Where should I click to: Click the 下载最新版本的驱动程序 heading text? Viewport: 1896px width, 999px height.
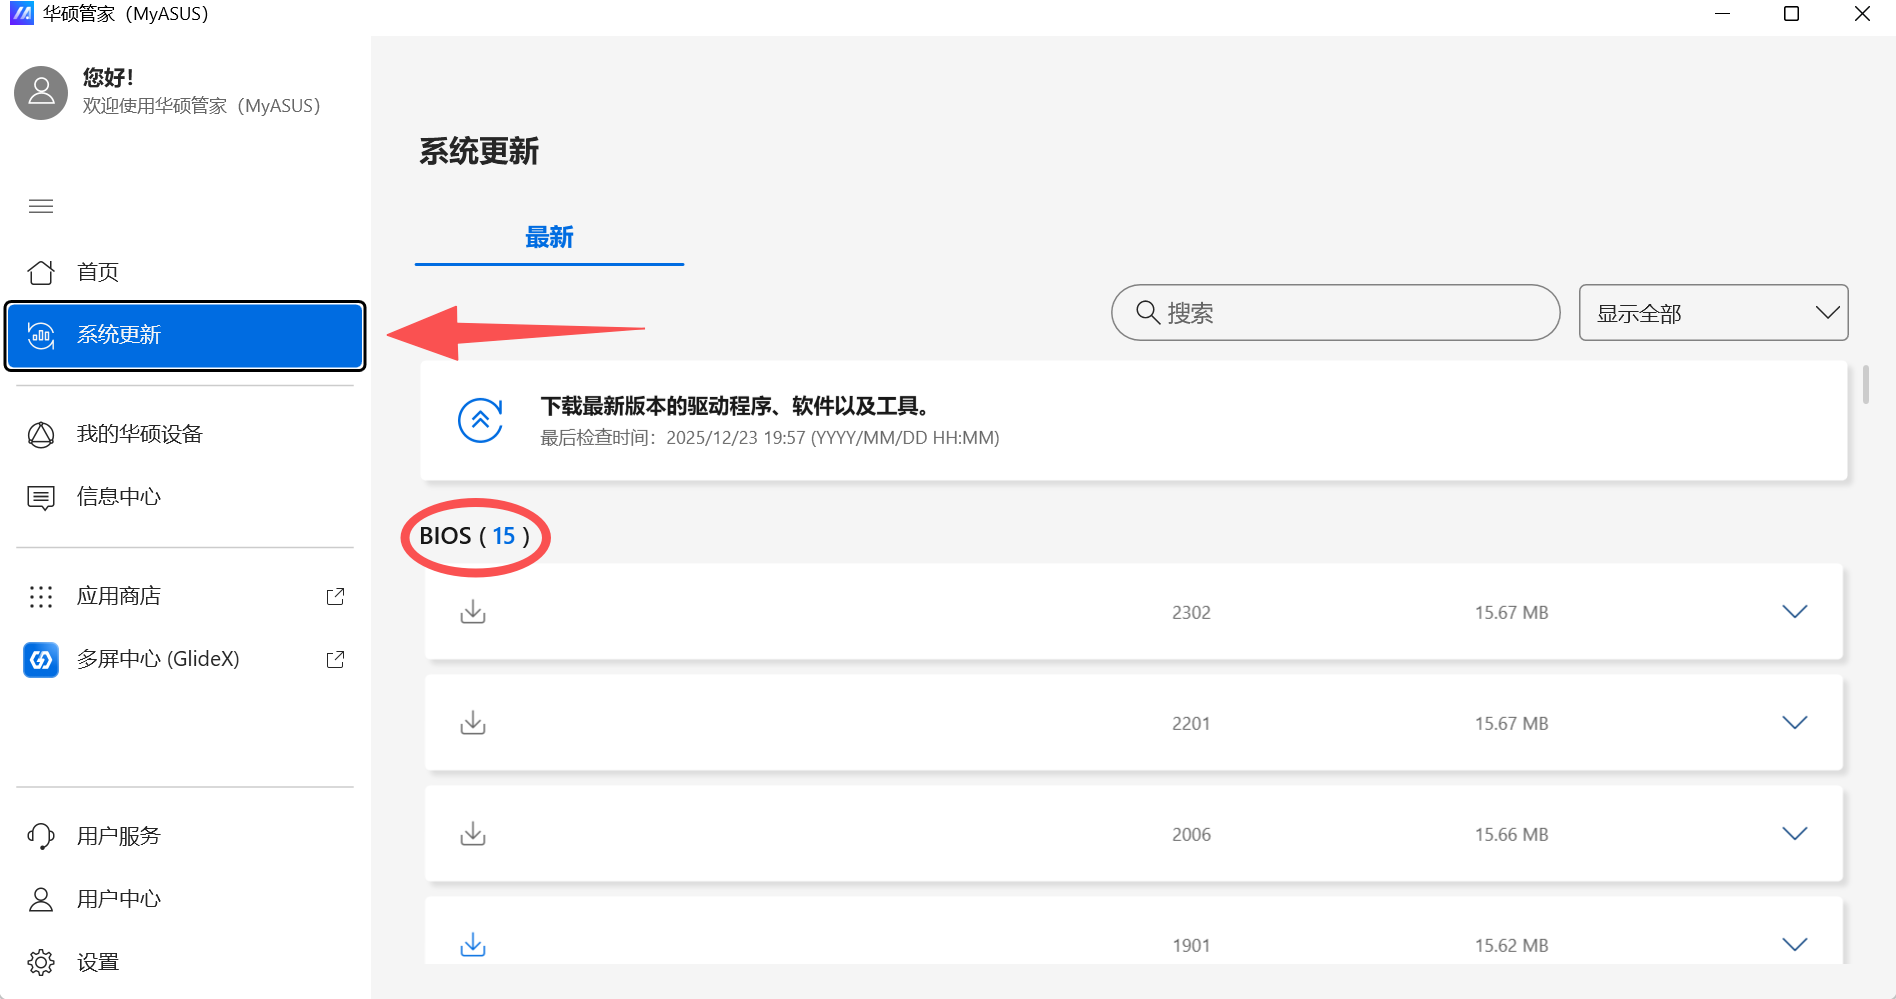pos(737,406)
